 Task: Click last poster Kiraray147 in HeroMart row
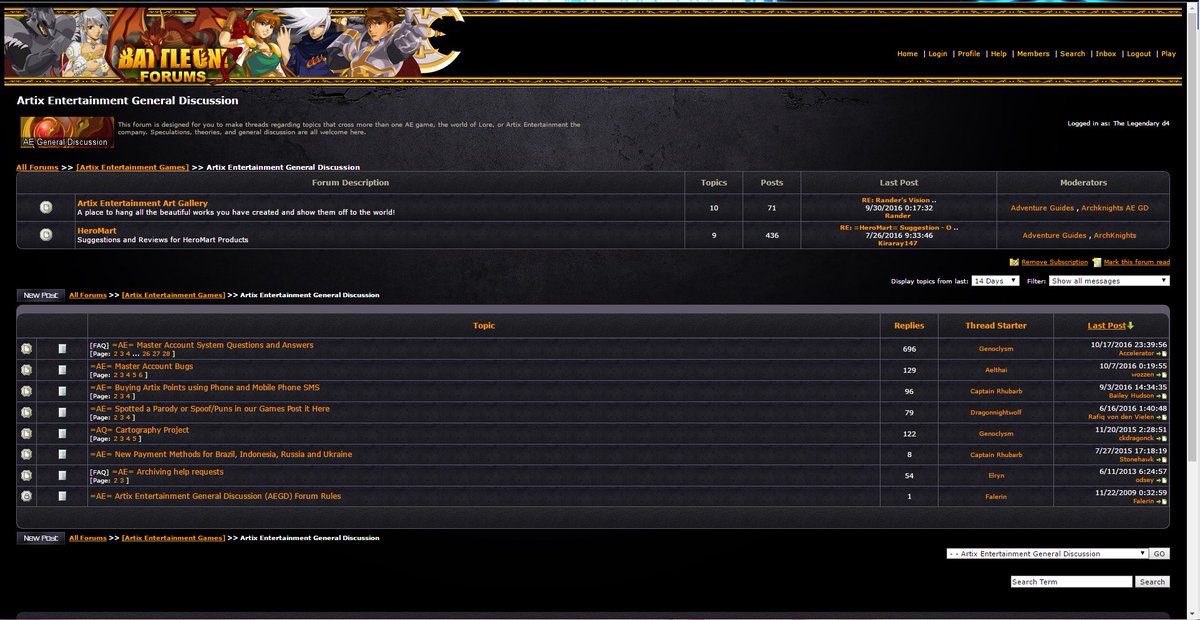pyautogui.click(x=898, y=243)
